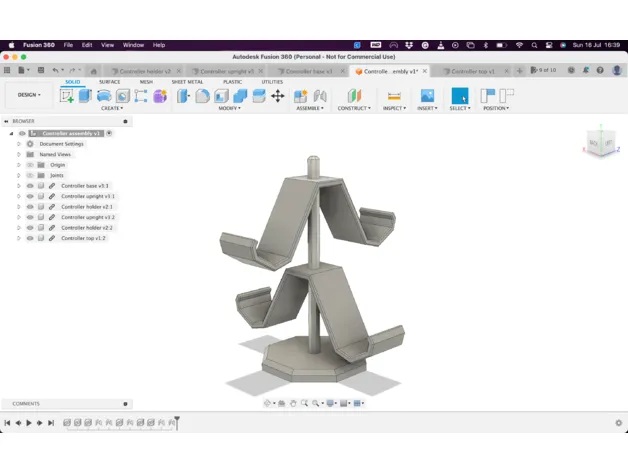Jump to timeline beginning
Image resolution: width=628 pixels, height=472 pixels.
coord(7,423)
